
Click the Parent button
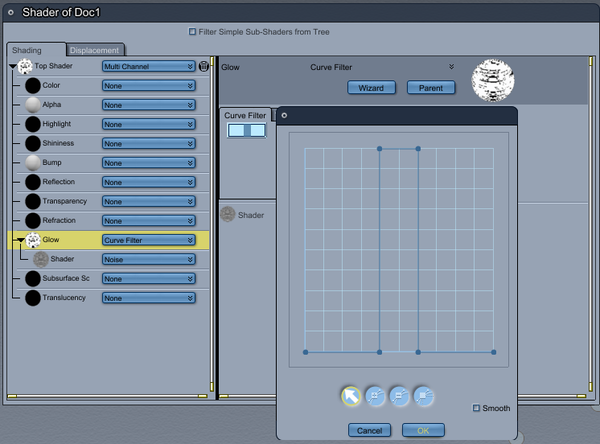[431, 88]
